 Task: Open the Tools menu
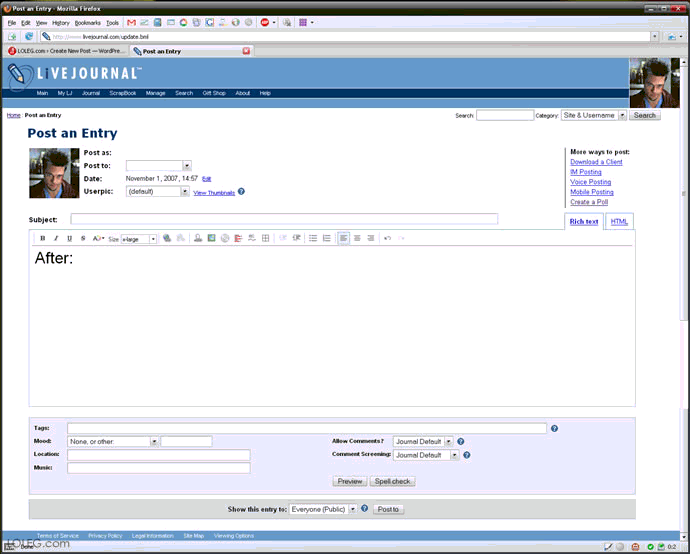coord(112,23)
